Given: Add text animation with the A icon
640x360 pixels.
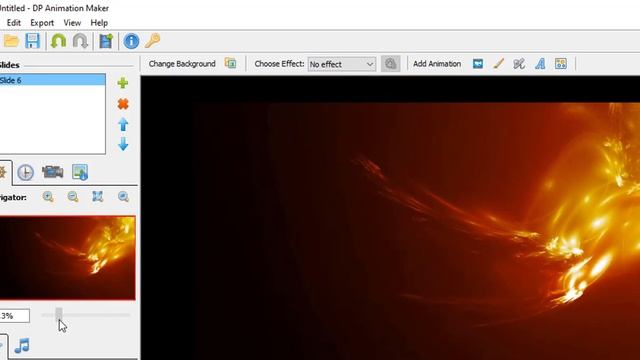Looking at the screenshot, I should click(540, 64).
